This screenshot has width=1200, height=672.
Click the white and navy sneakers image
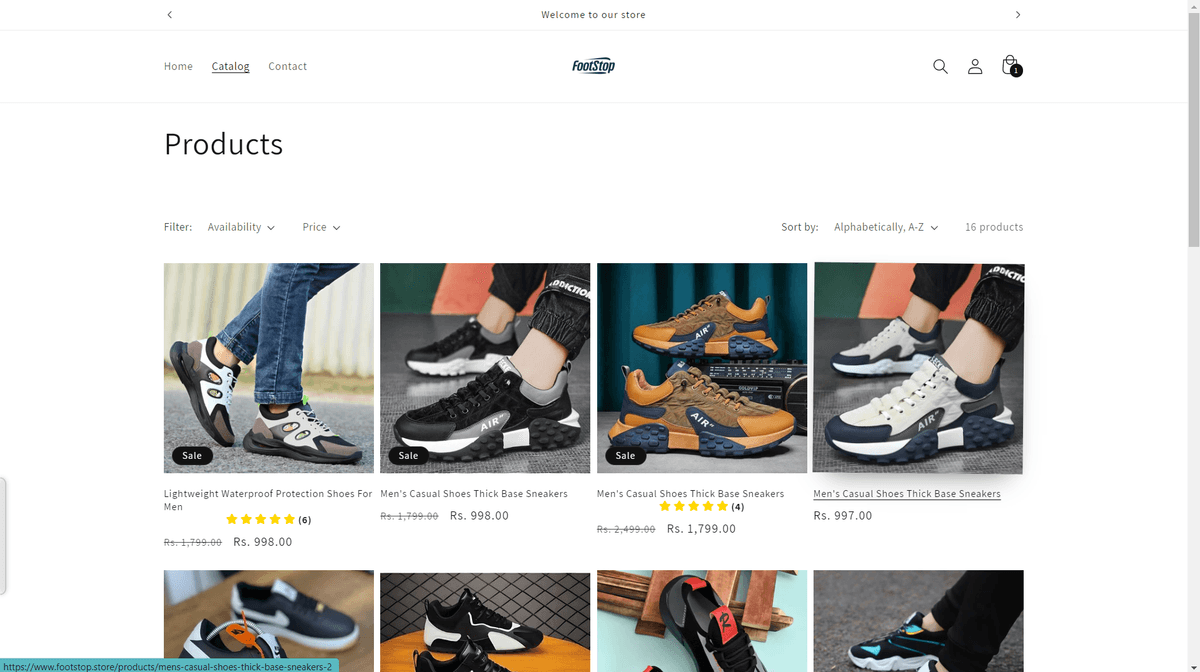pyautogui.click(x=918, y=367)
